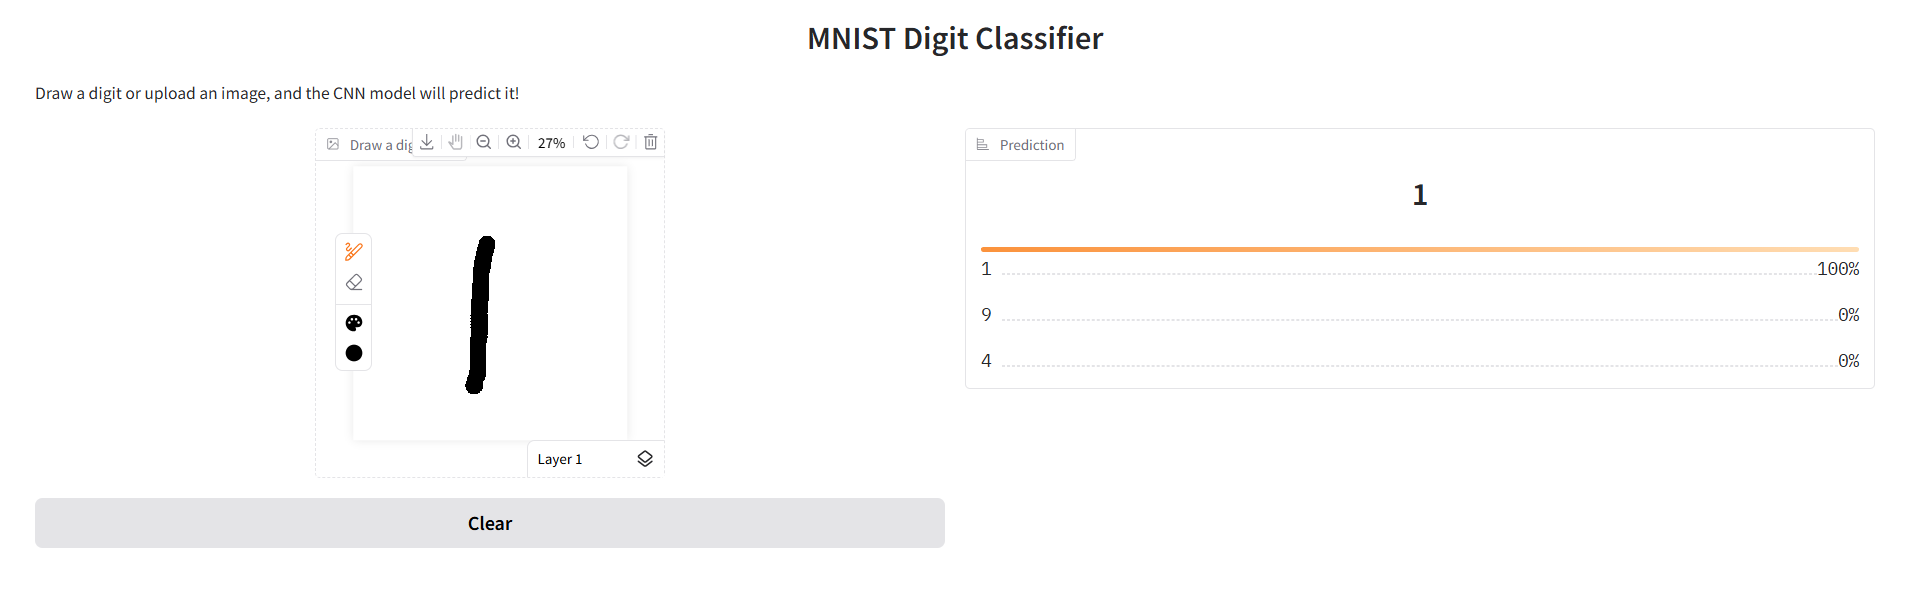Select the digit 9 prediction row
1912x597 pixels.
pyautogui.click(x=1419, y=315)
